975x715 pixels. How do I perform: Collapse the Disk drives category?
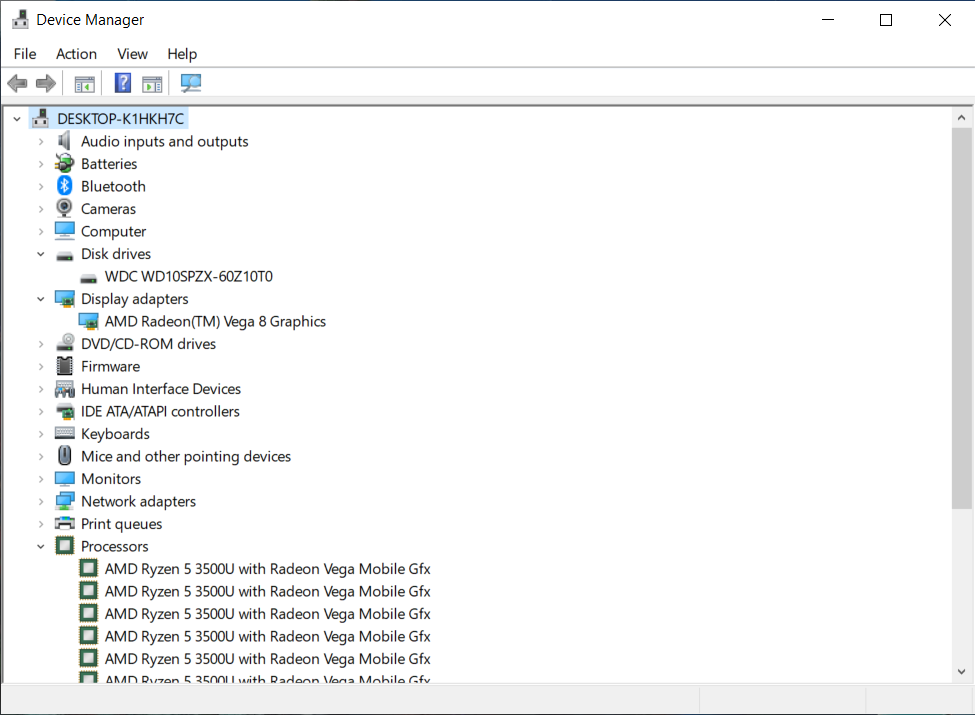41,254
